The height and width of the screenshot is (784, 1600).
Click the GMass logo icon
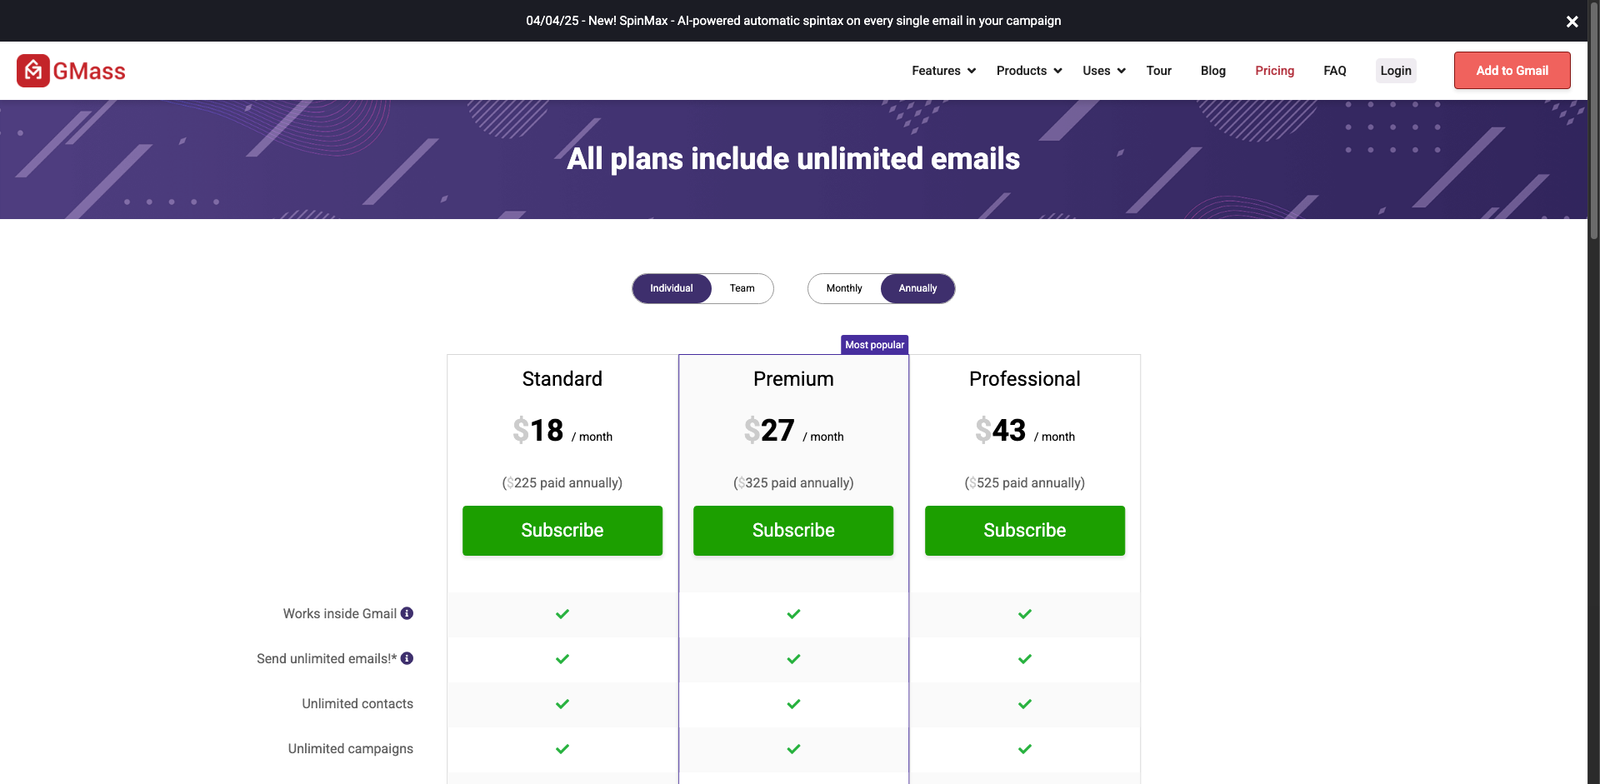tap(33, 71)
